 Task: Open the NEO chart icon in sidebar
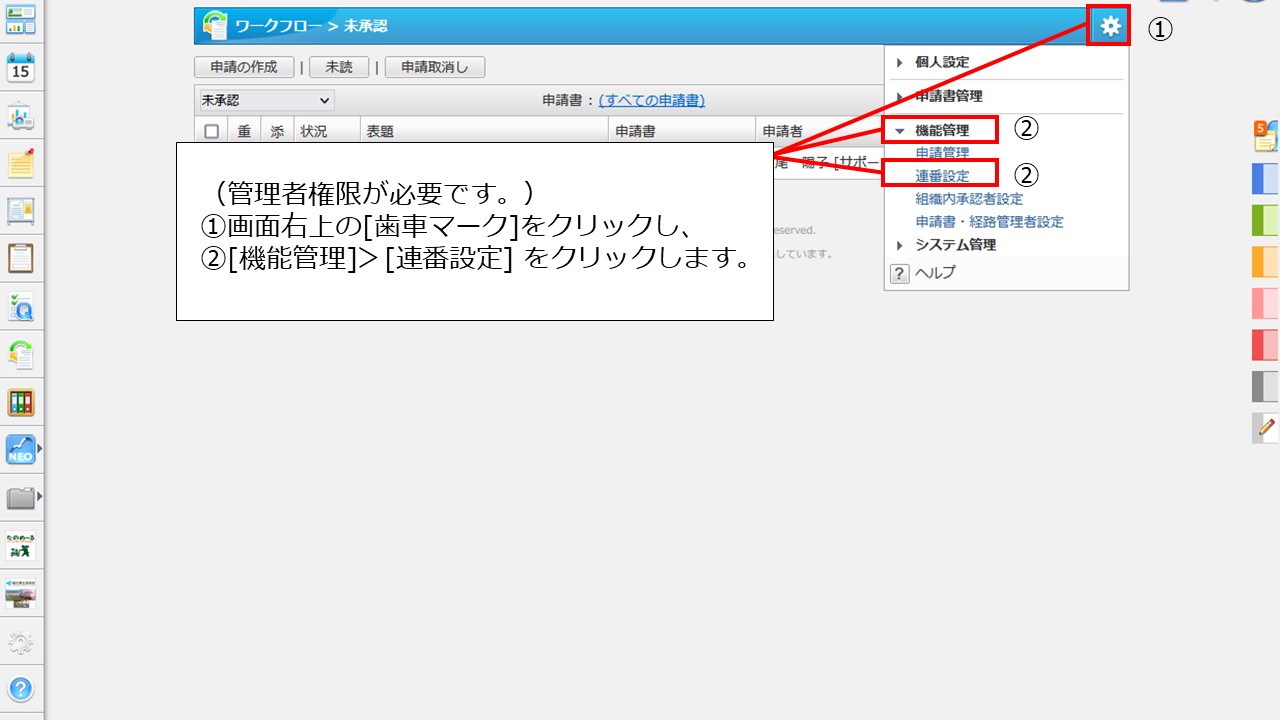(x=20, y=449)
